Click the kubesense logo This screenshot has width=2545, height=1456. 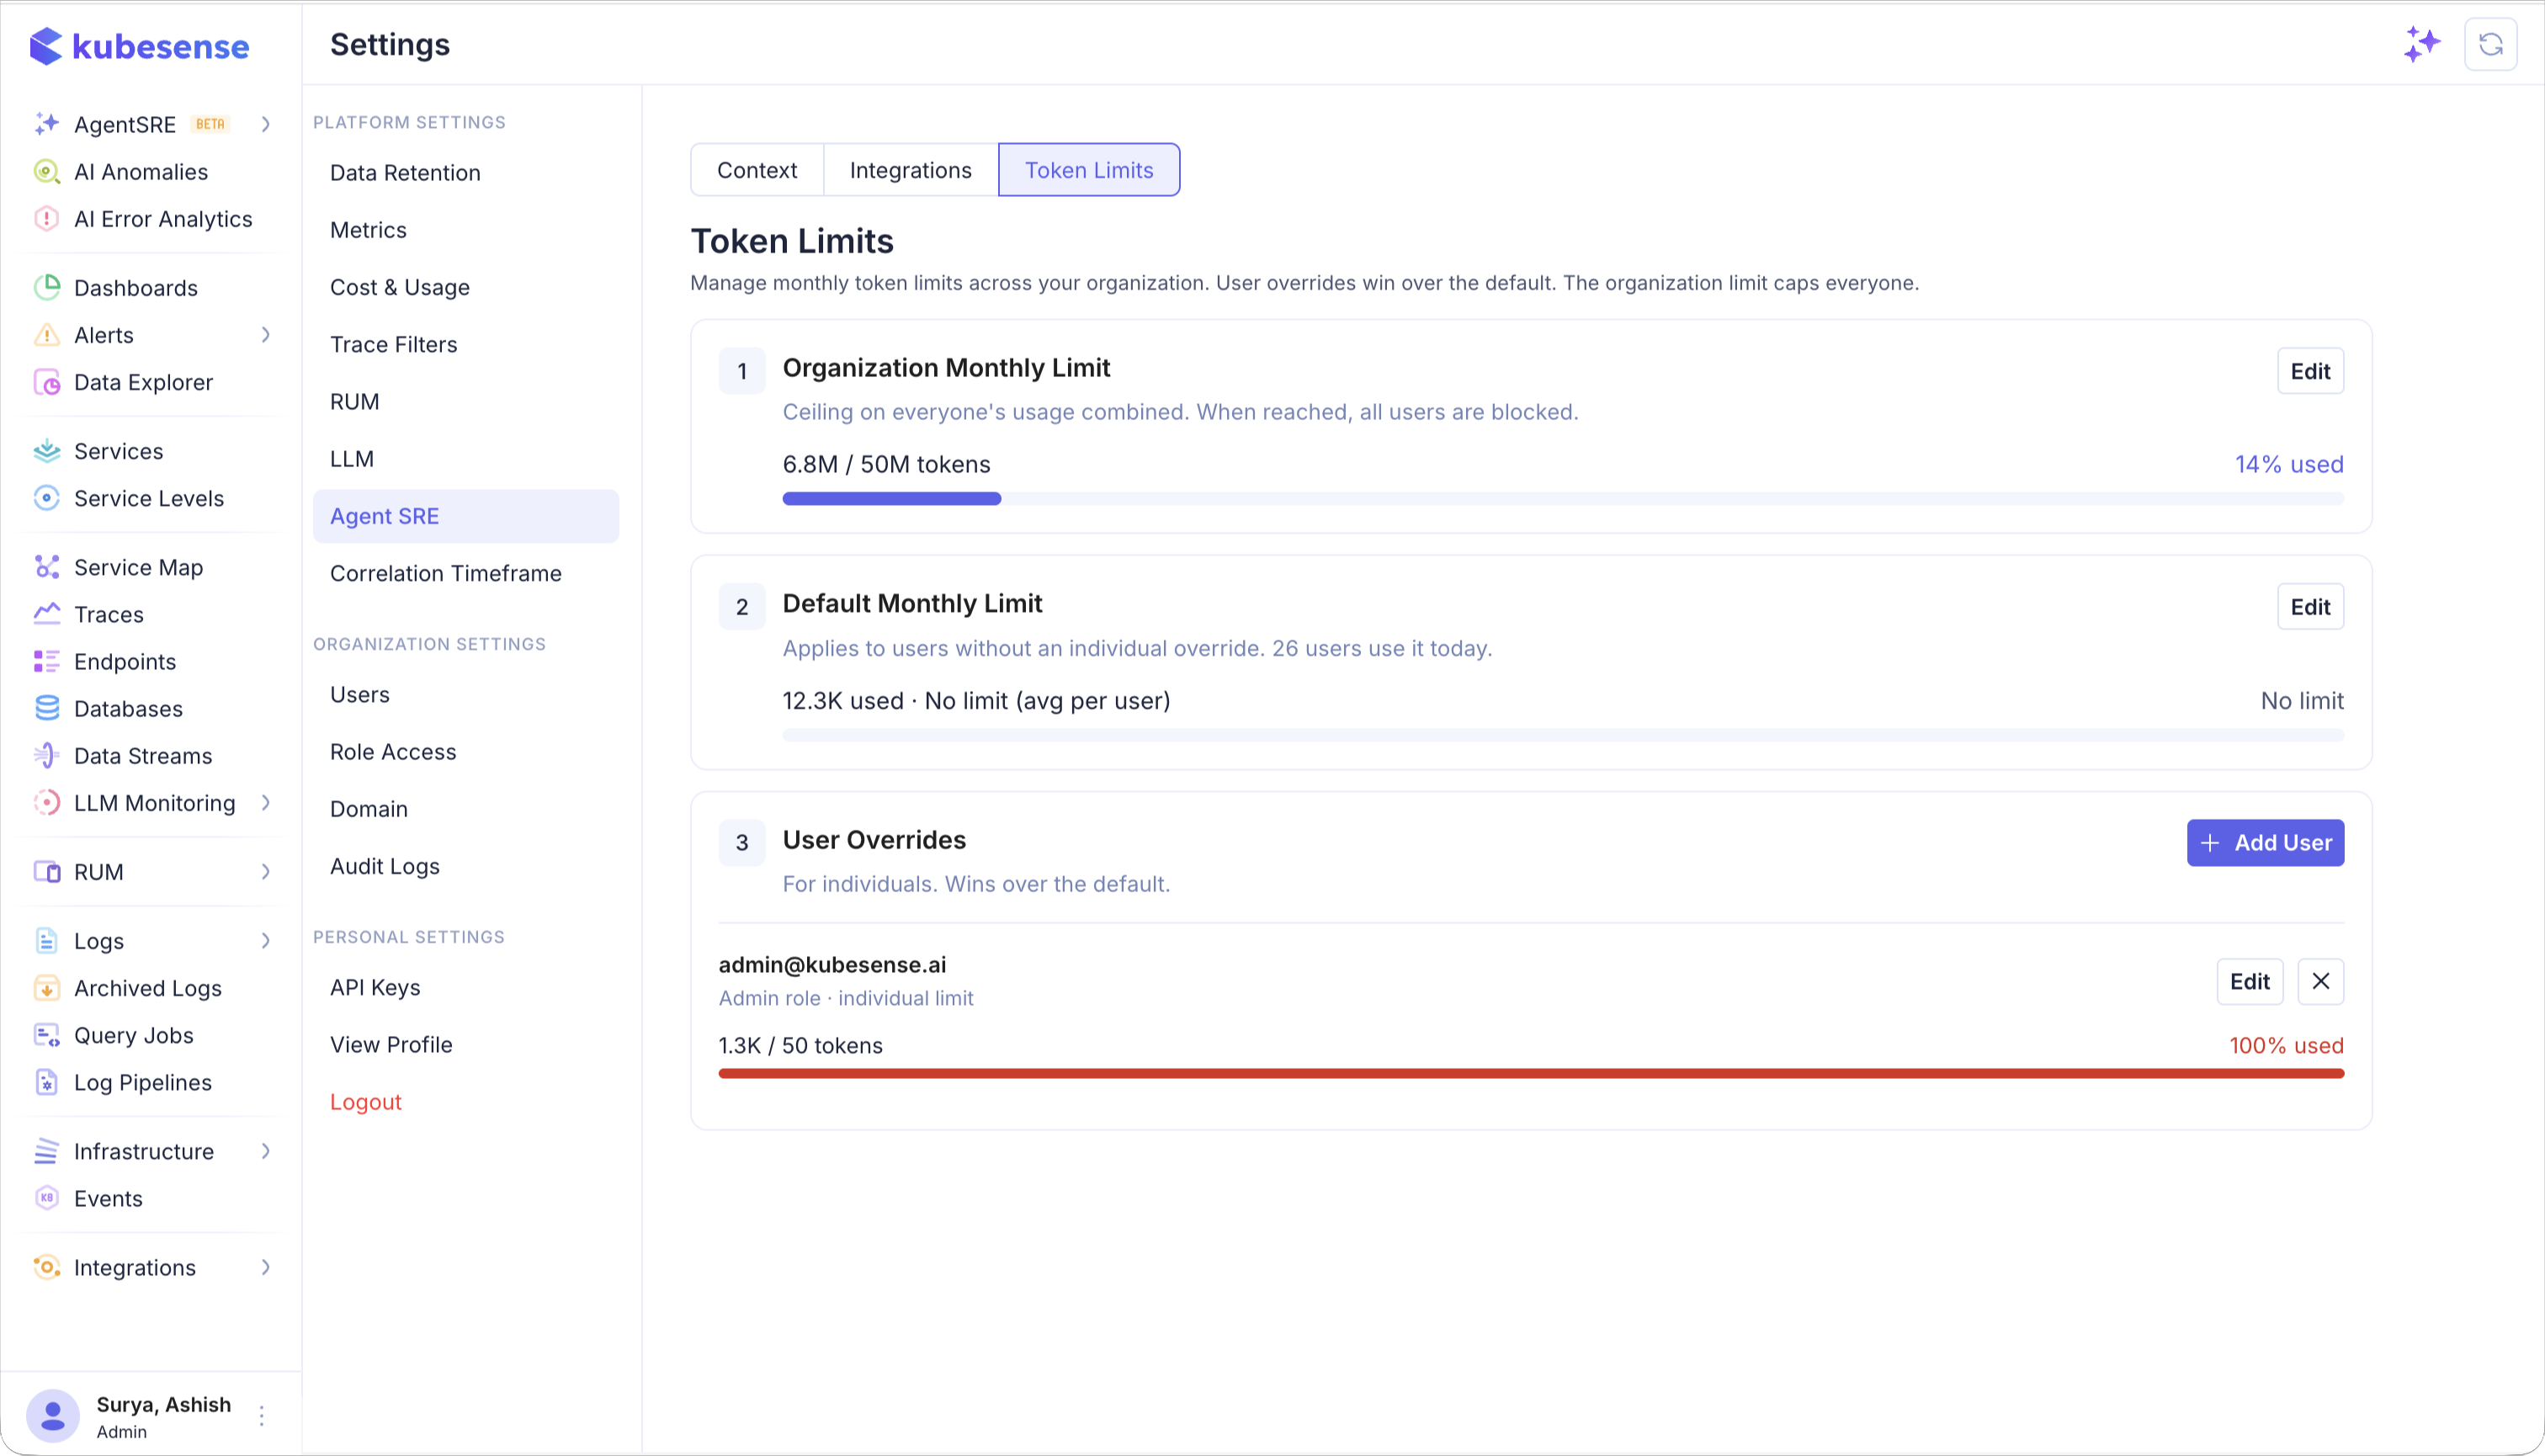coord(139,46)
